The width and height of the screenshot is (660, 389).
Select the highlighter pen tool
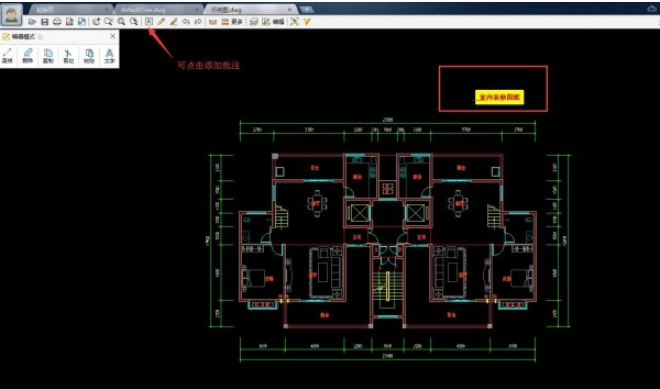click(173, 21)
